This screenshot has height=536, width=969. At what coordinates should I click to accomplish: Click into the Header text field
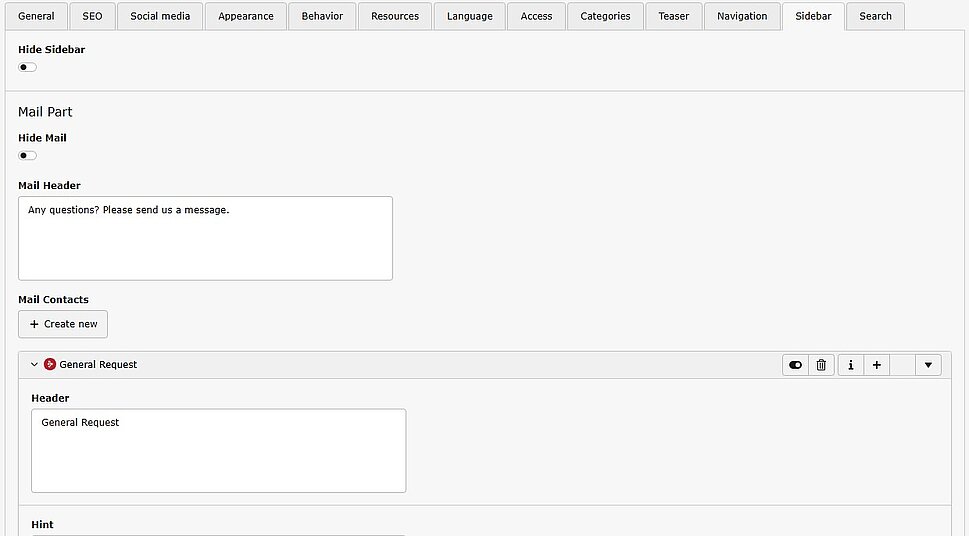pos(218,450)
